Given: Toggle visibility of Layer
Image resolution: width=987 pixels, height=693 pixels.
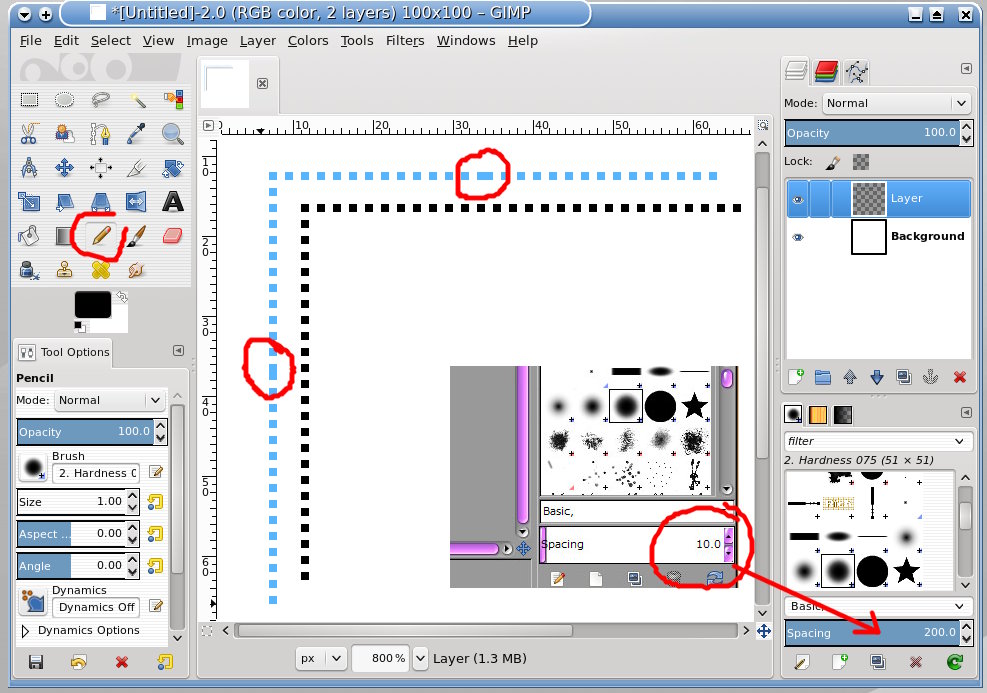Looking at the screenshot, I should [798, 200].
